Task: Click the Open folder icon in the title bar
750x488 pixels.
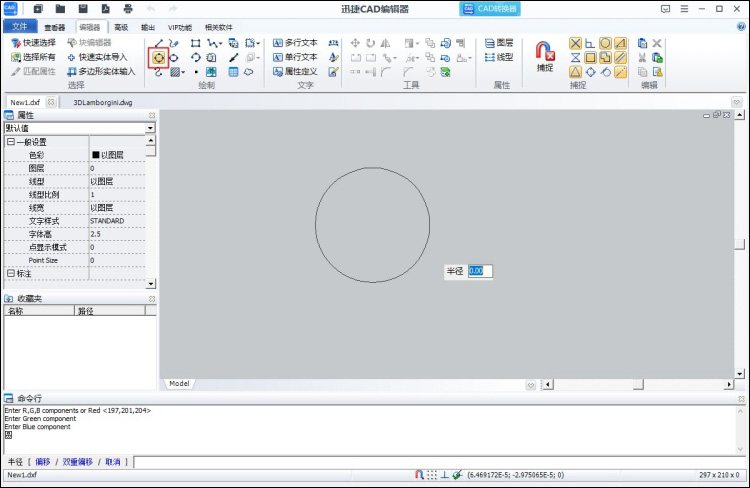Action: pos(60,9)
